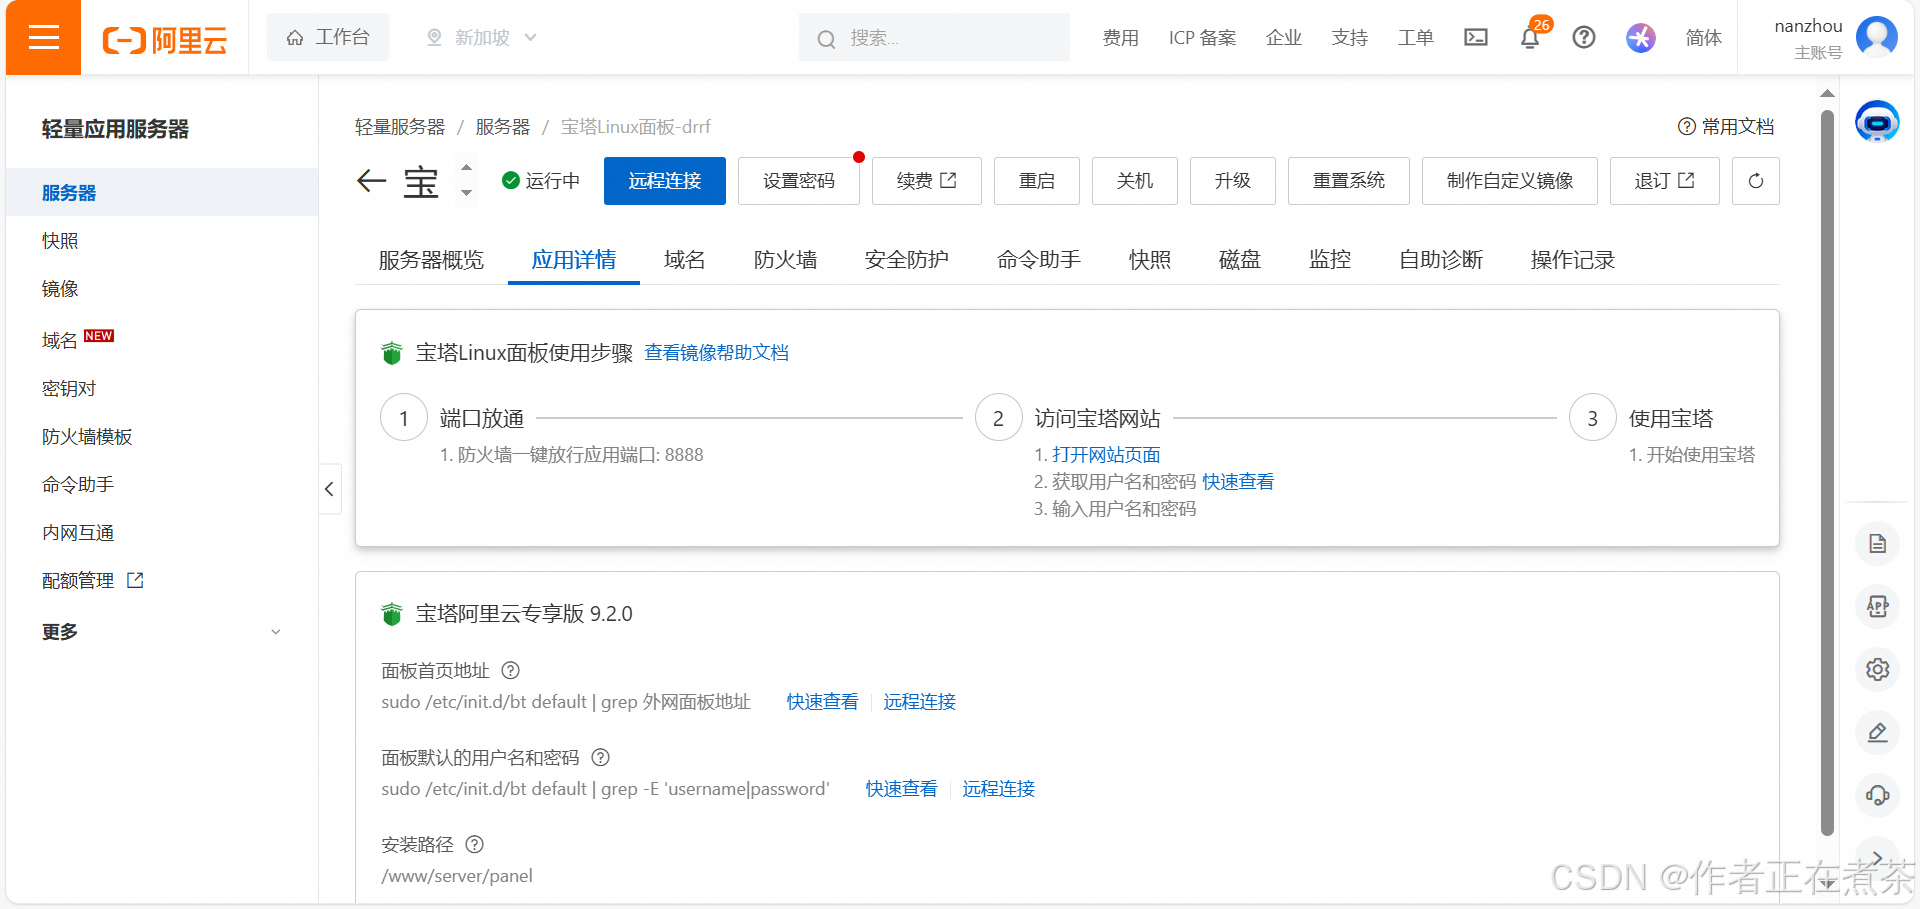Open the 查看镜像帮助文档 link
Viewport: 1920px width, 909px height.
point(717,353)
